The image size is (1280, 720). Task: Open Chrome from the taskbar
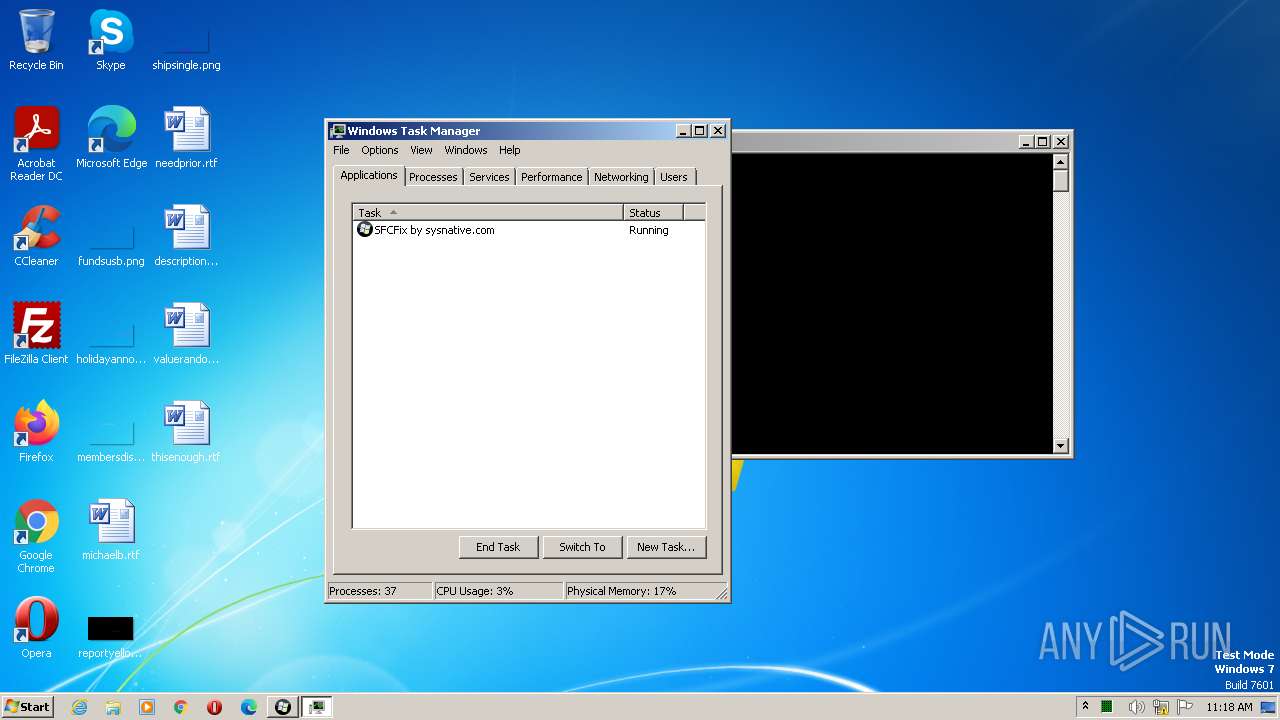pos(181,707)
